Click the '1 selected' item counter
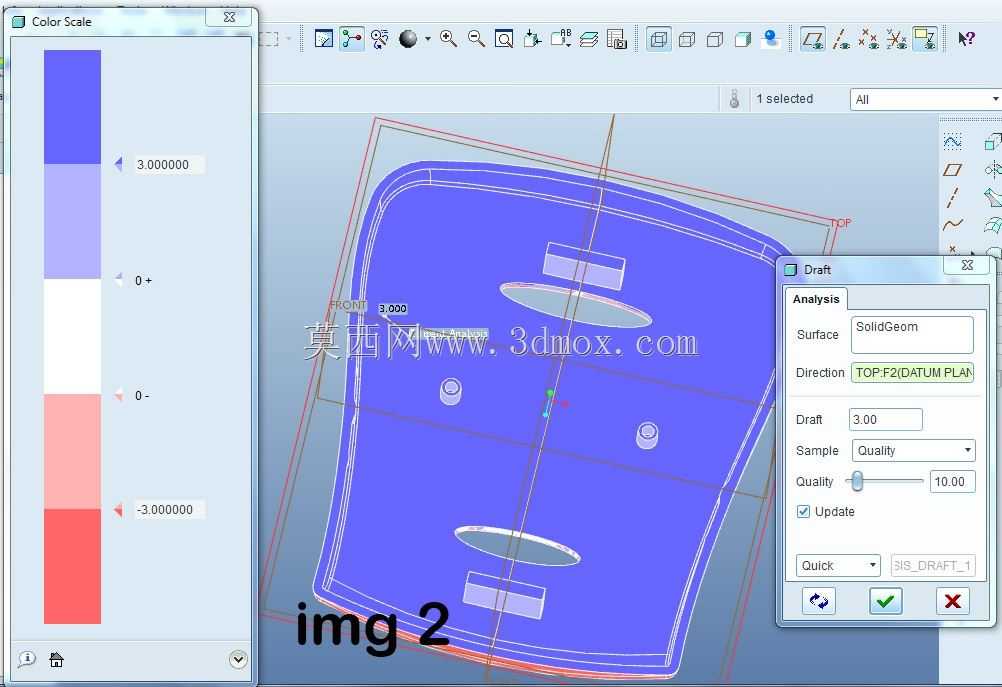This screenshot has width=1002, height=687. (785, 99)
